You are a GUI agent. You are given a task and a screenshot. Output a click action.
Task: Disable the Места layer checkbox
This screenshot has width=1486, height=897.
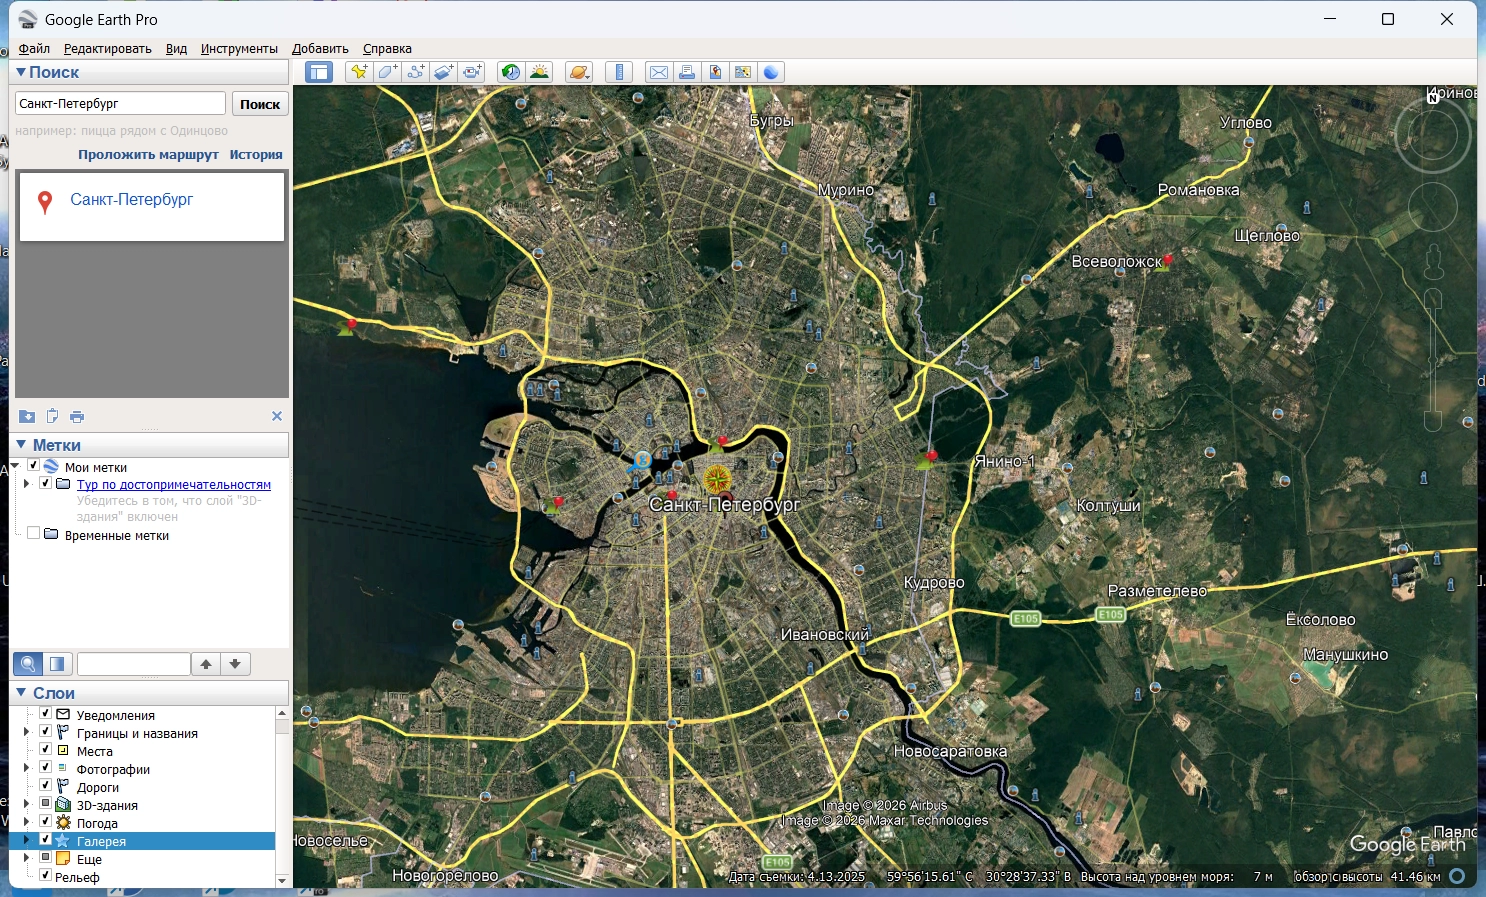click(x=45, y=750)
